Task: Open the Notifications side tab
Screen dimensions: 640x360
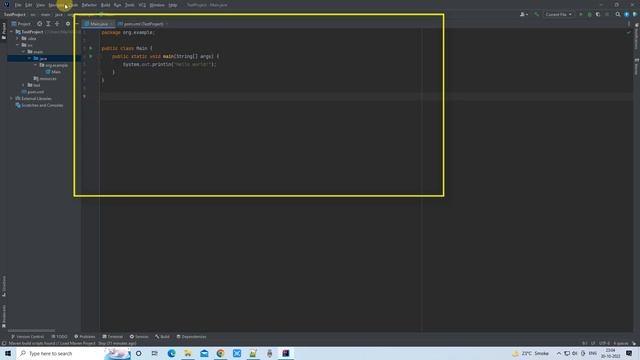Action: click(636, 37)
